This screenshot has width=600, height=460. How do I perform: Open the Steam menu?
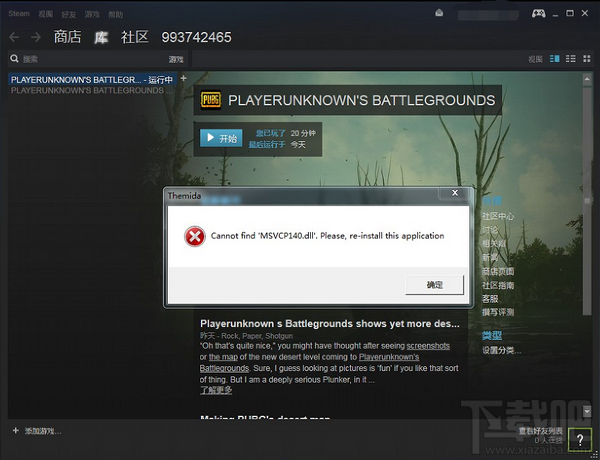(x=19, y=14)
